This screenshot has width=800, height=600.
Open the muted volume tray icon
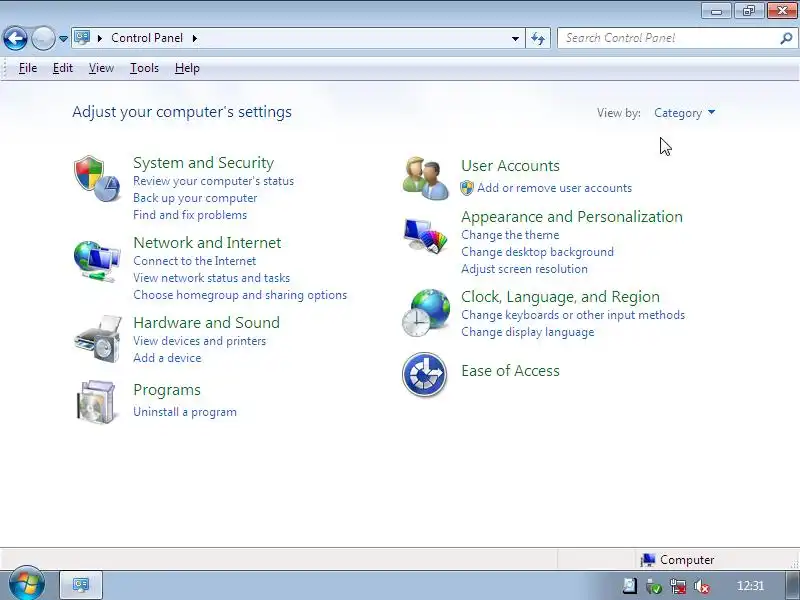point(703,586)
